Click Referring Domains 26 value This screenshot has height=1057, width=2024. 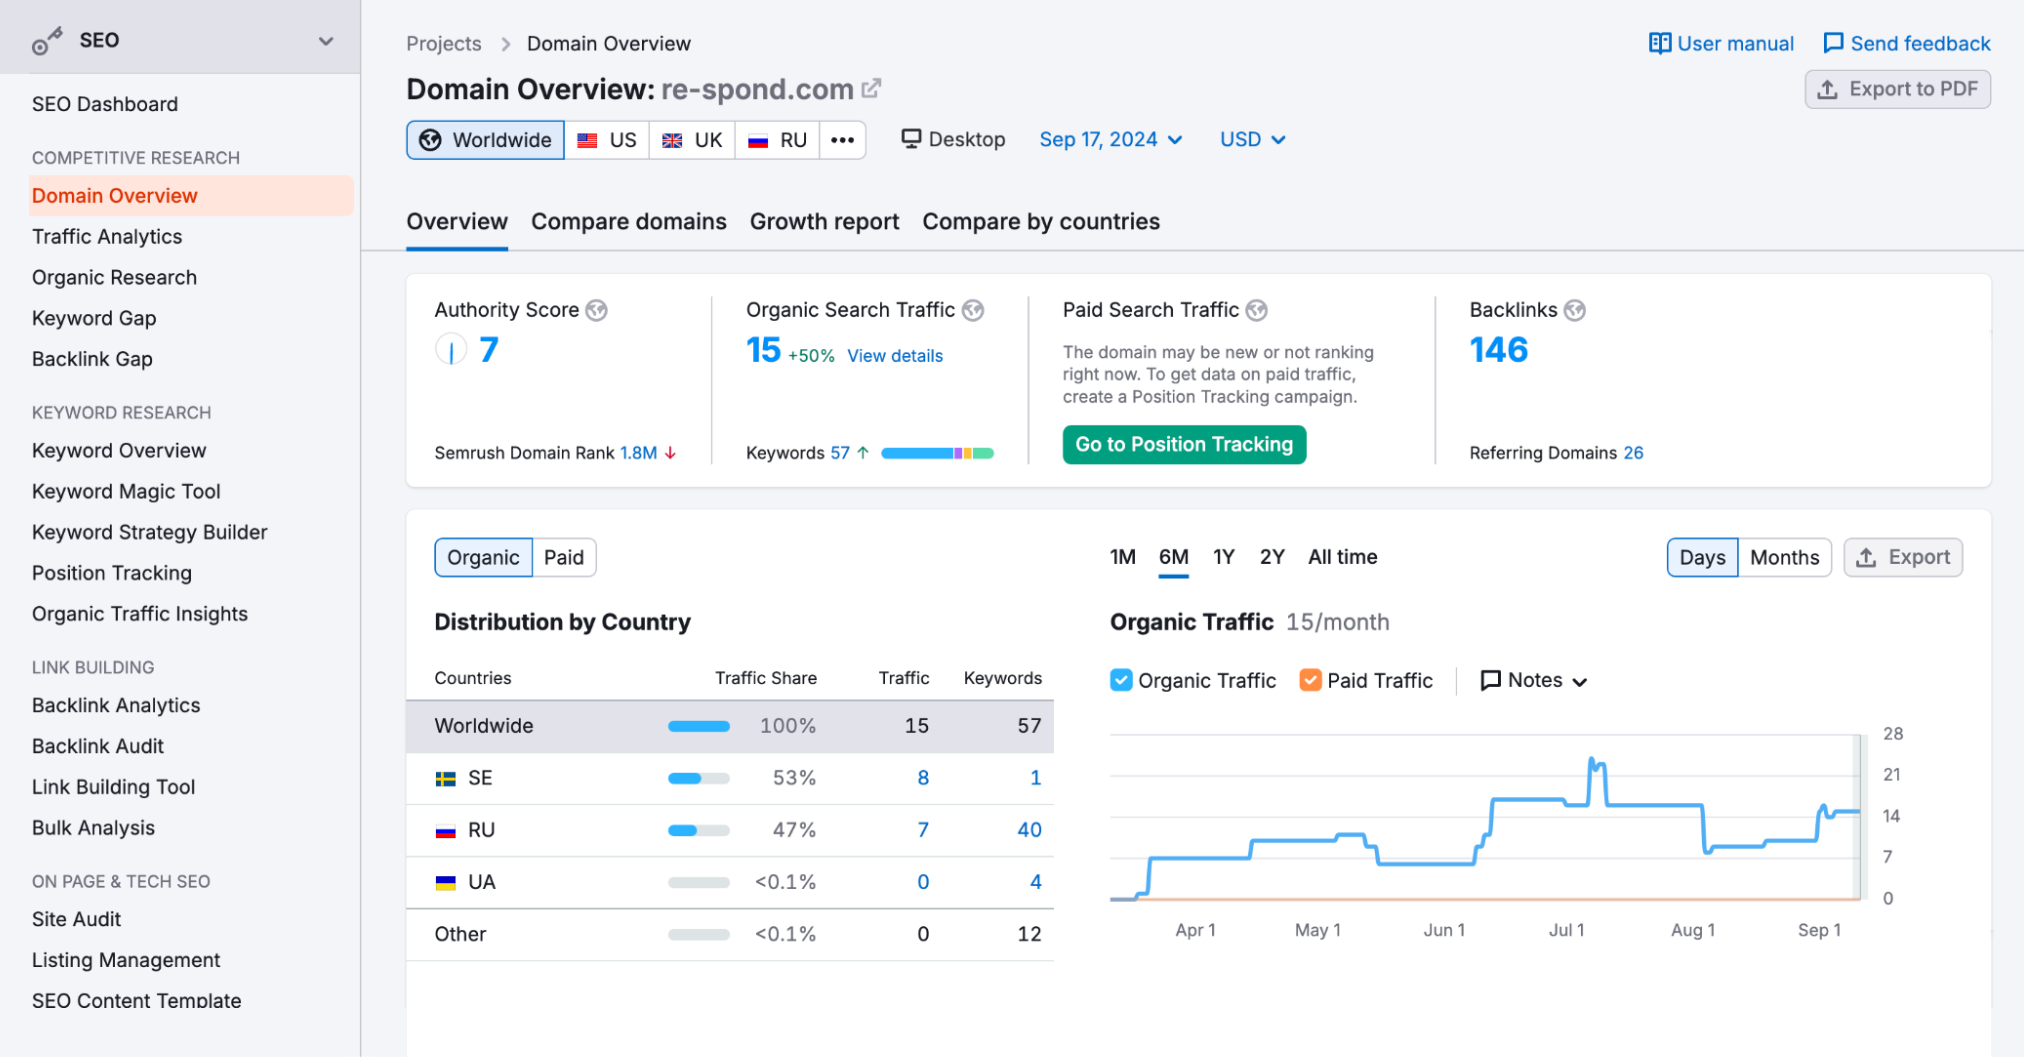[1633, 453]
